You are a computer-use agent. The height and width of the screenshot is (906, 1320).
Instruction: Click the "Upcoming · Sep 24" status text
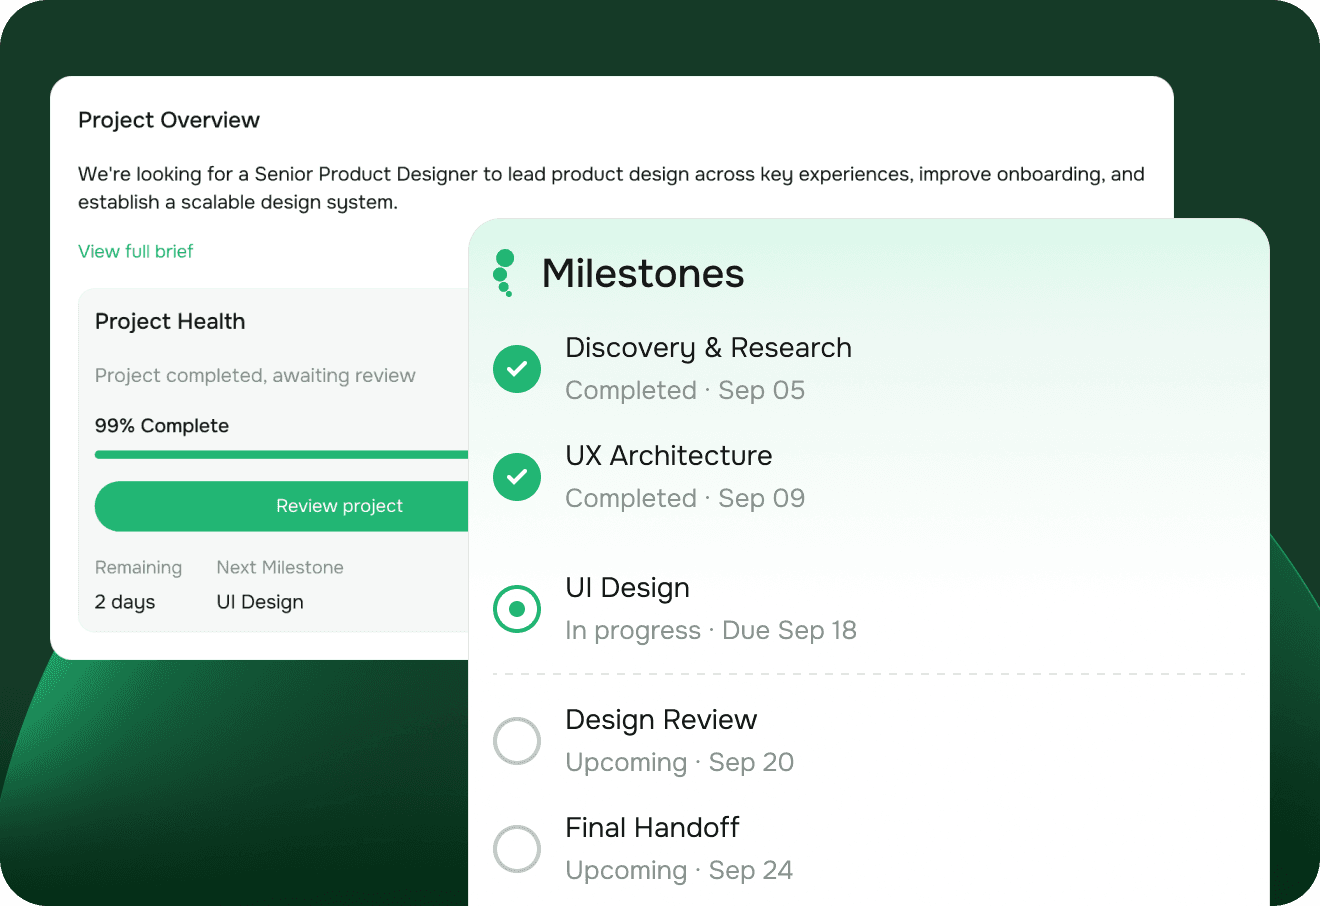[680, 870]
